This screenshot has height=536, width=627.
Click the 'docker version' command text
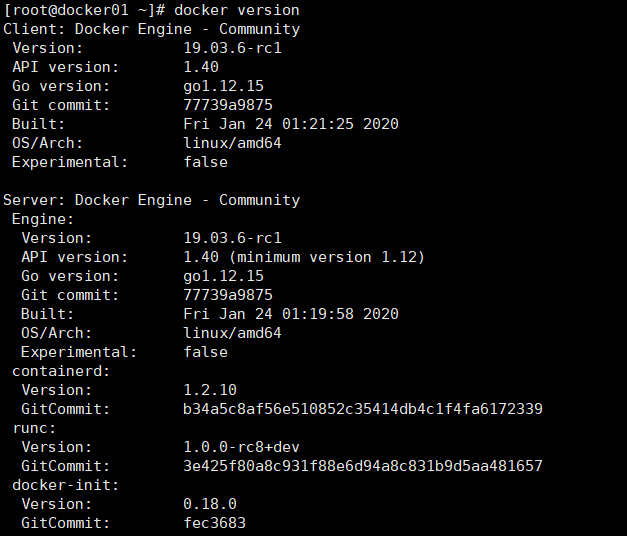pyautogui.click(x=237, y=10)
